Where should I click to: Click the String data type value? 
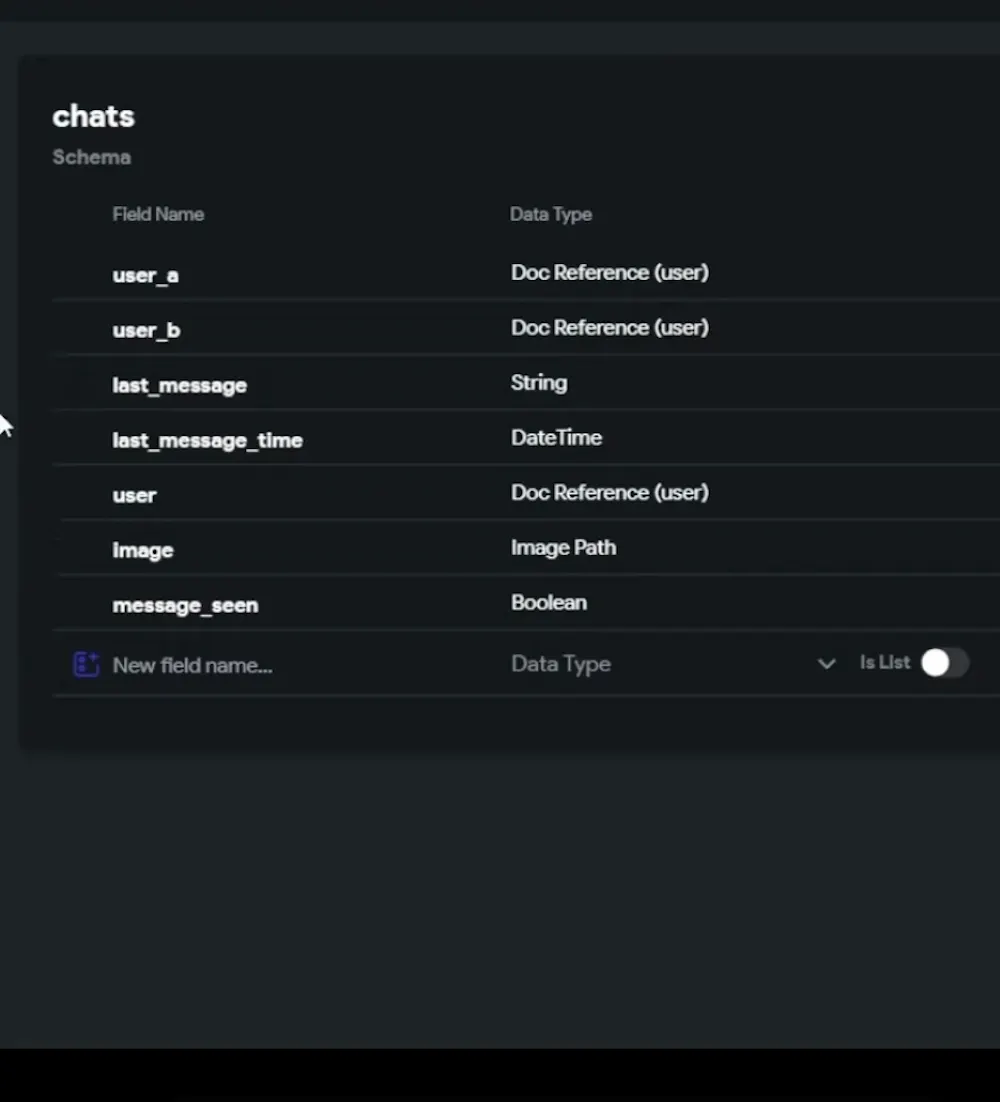[x=538, y=383]
